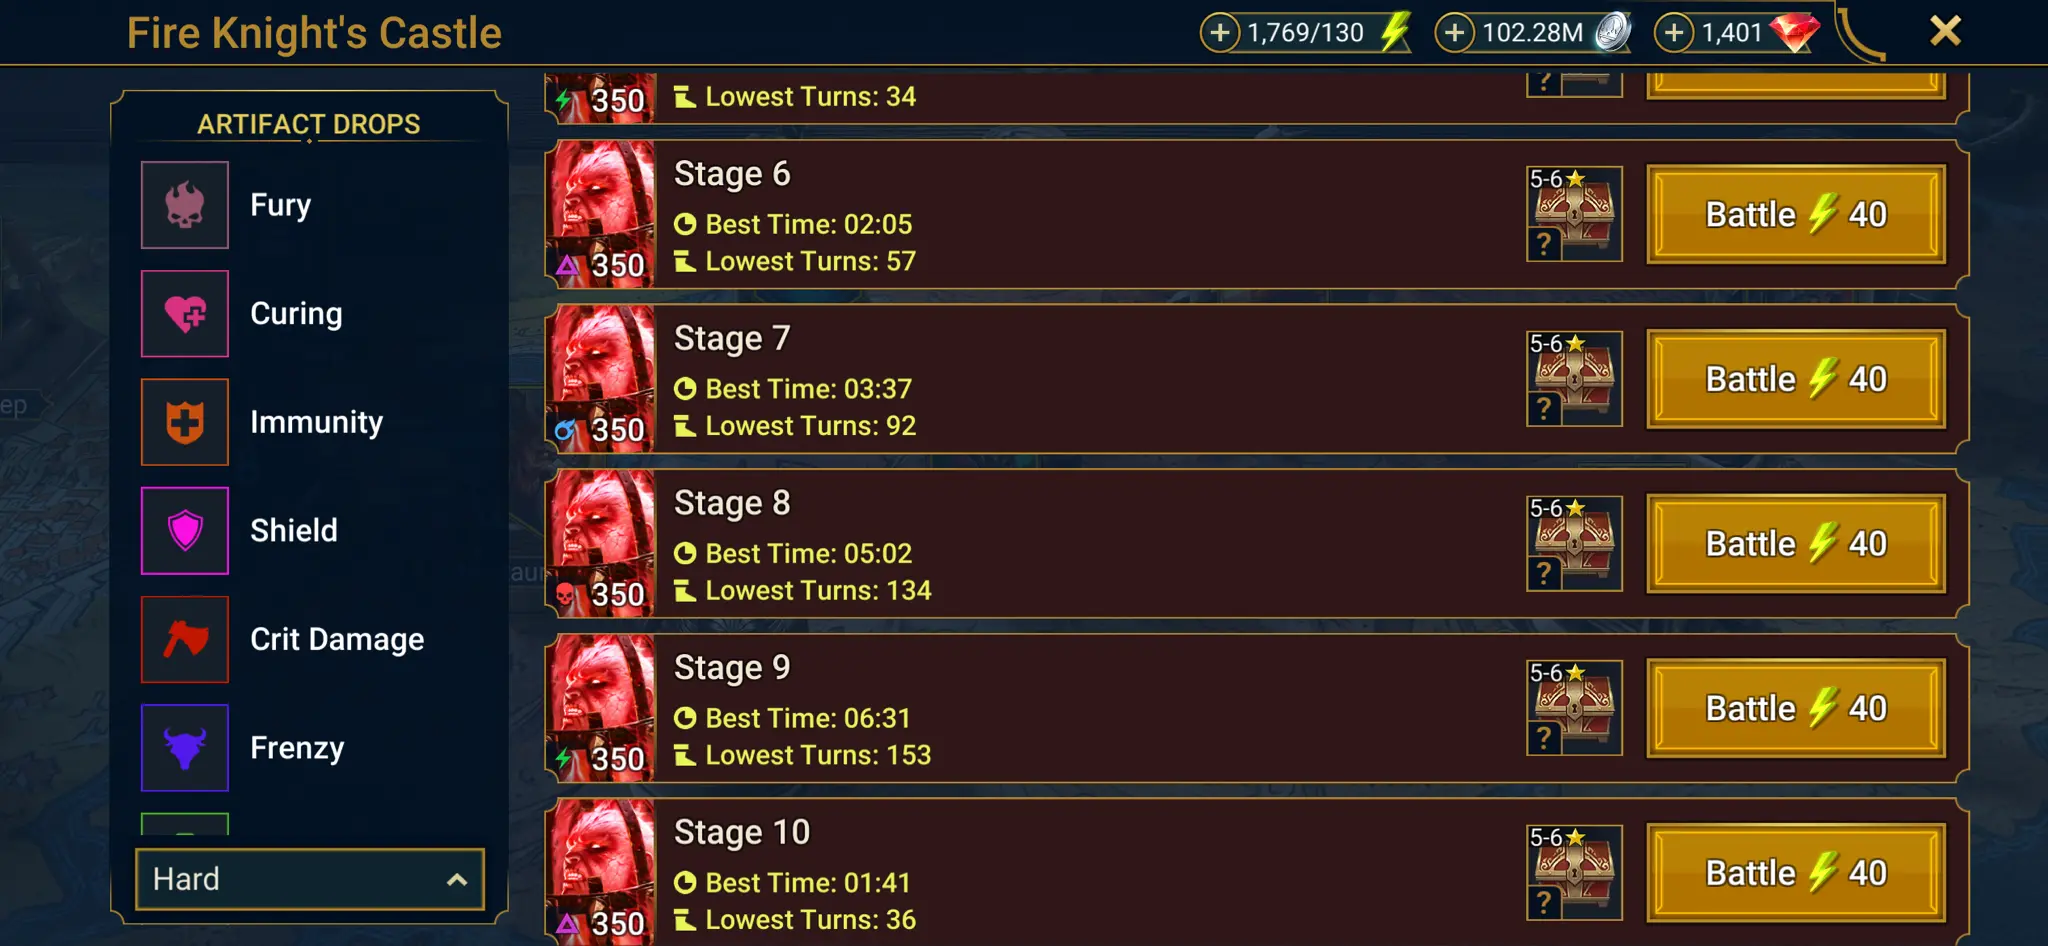This screenshot has width=2048, height=946.
Task: Start the Stage 7 Battle
Action: 1796,379
